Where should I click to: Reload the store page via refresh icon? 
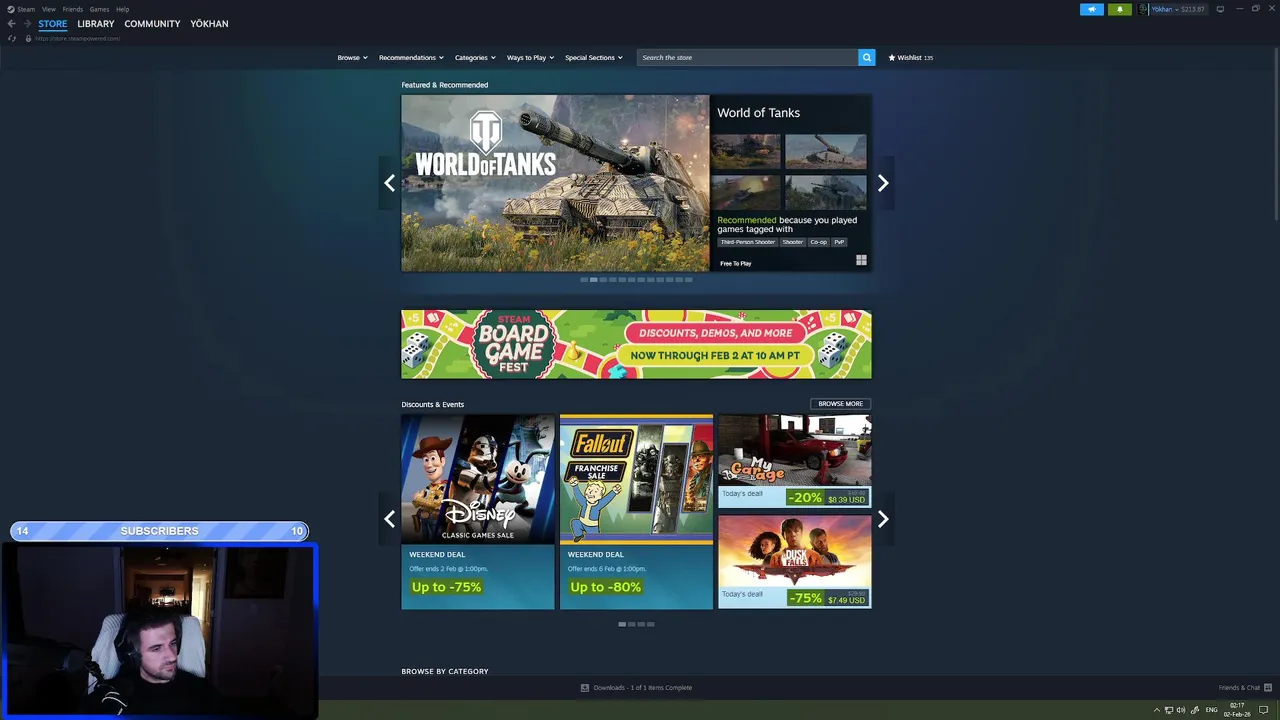(x=12, y=38)
